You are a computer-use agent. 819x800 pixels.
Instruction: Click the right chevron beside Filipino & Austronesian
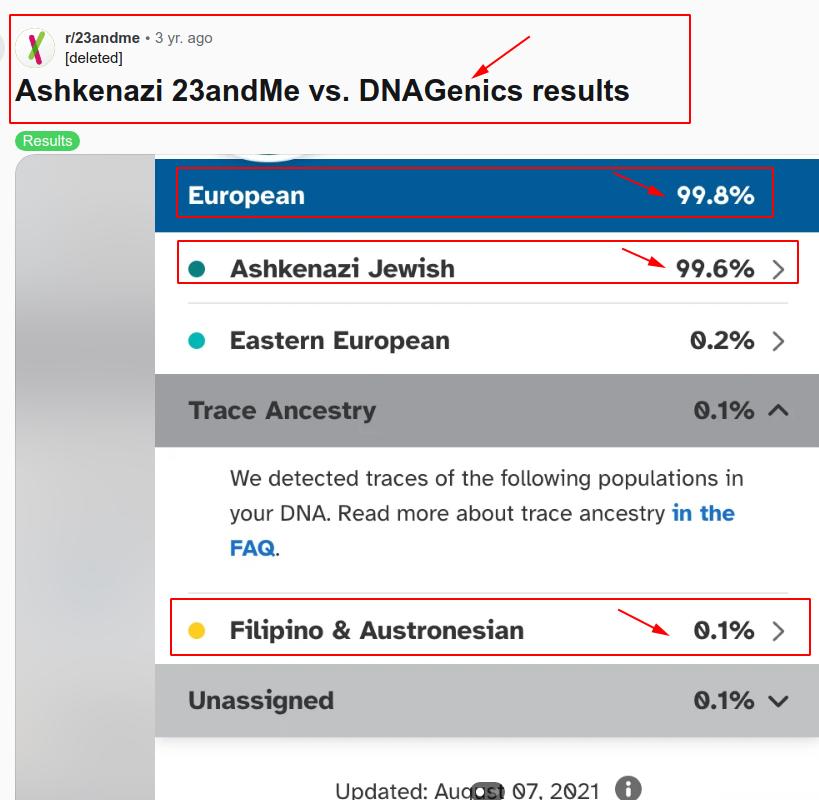pyautogui.click(x=779, y=631)
